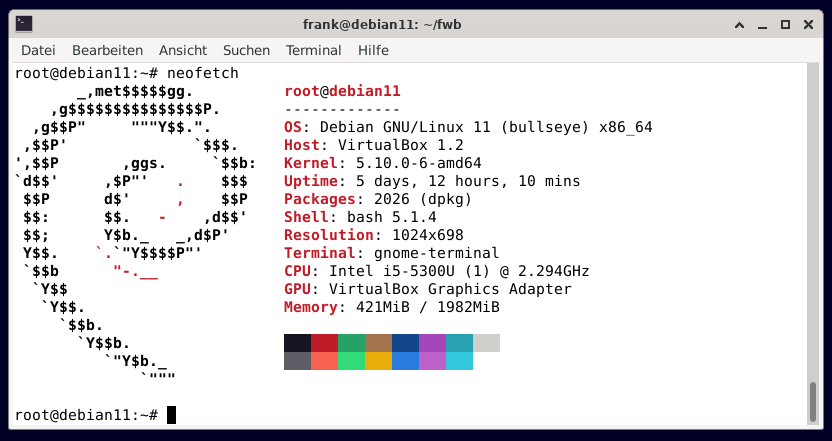832x441 pixels.
Task: Click the red color block in neofetch palette
Action: click(x=324, y=343)
